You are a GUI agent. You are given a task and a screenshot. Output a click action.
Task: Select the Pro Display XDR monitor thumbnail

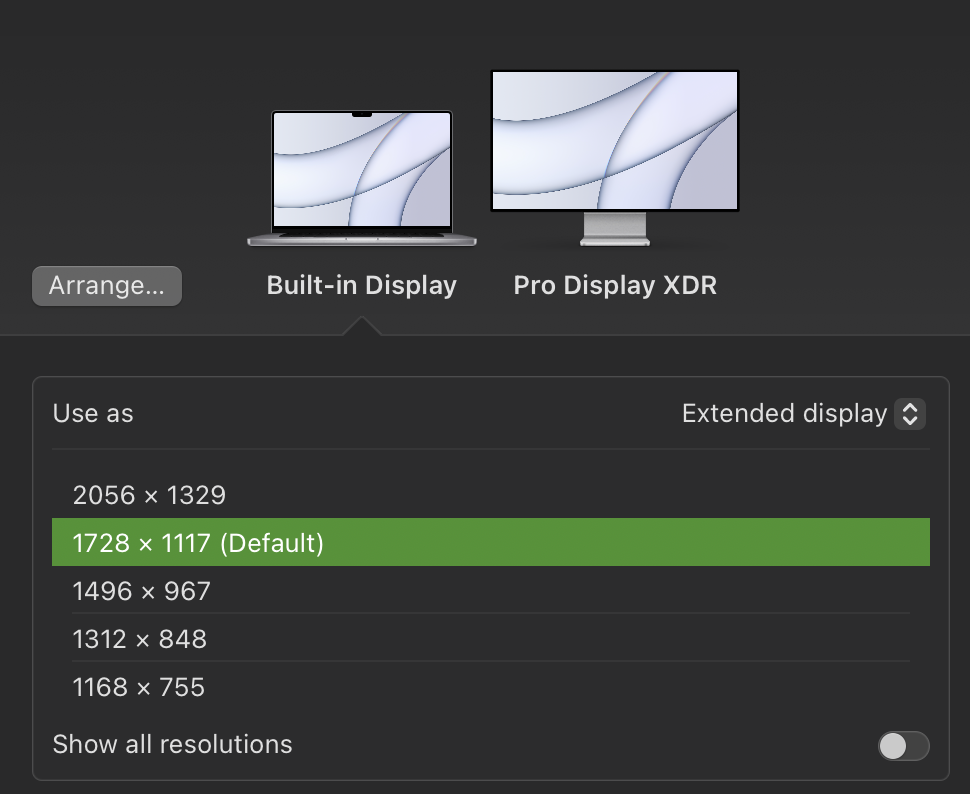(615, 158)
